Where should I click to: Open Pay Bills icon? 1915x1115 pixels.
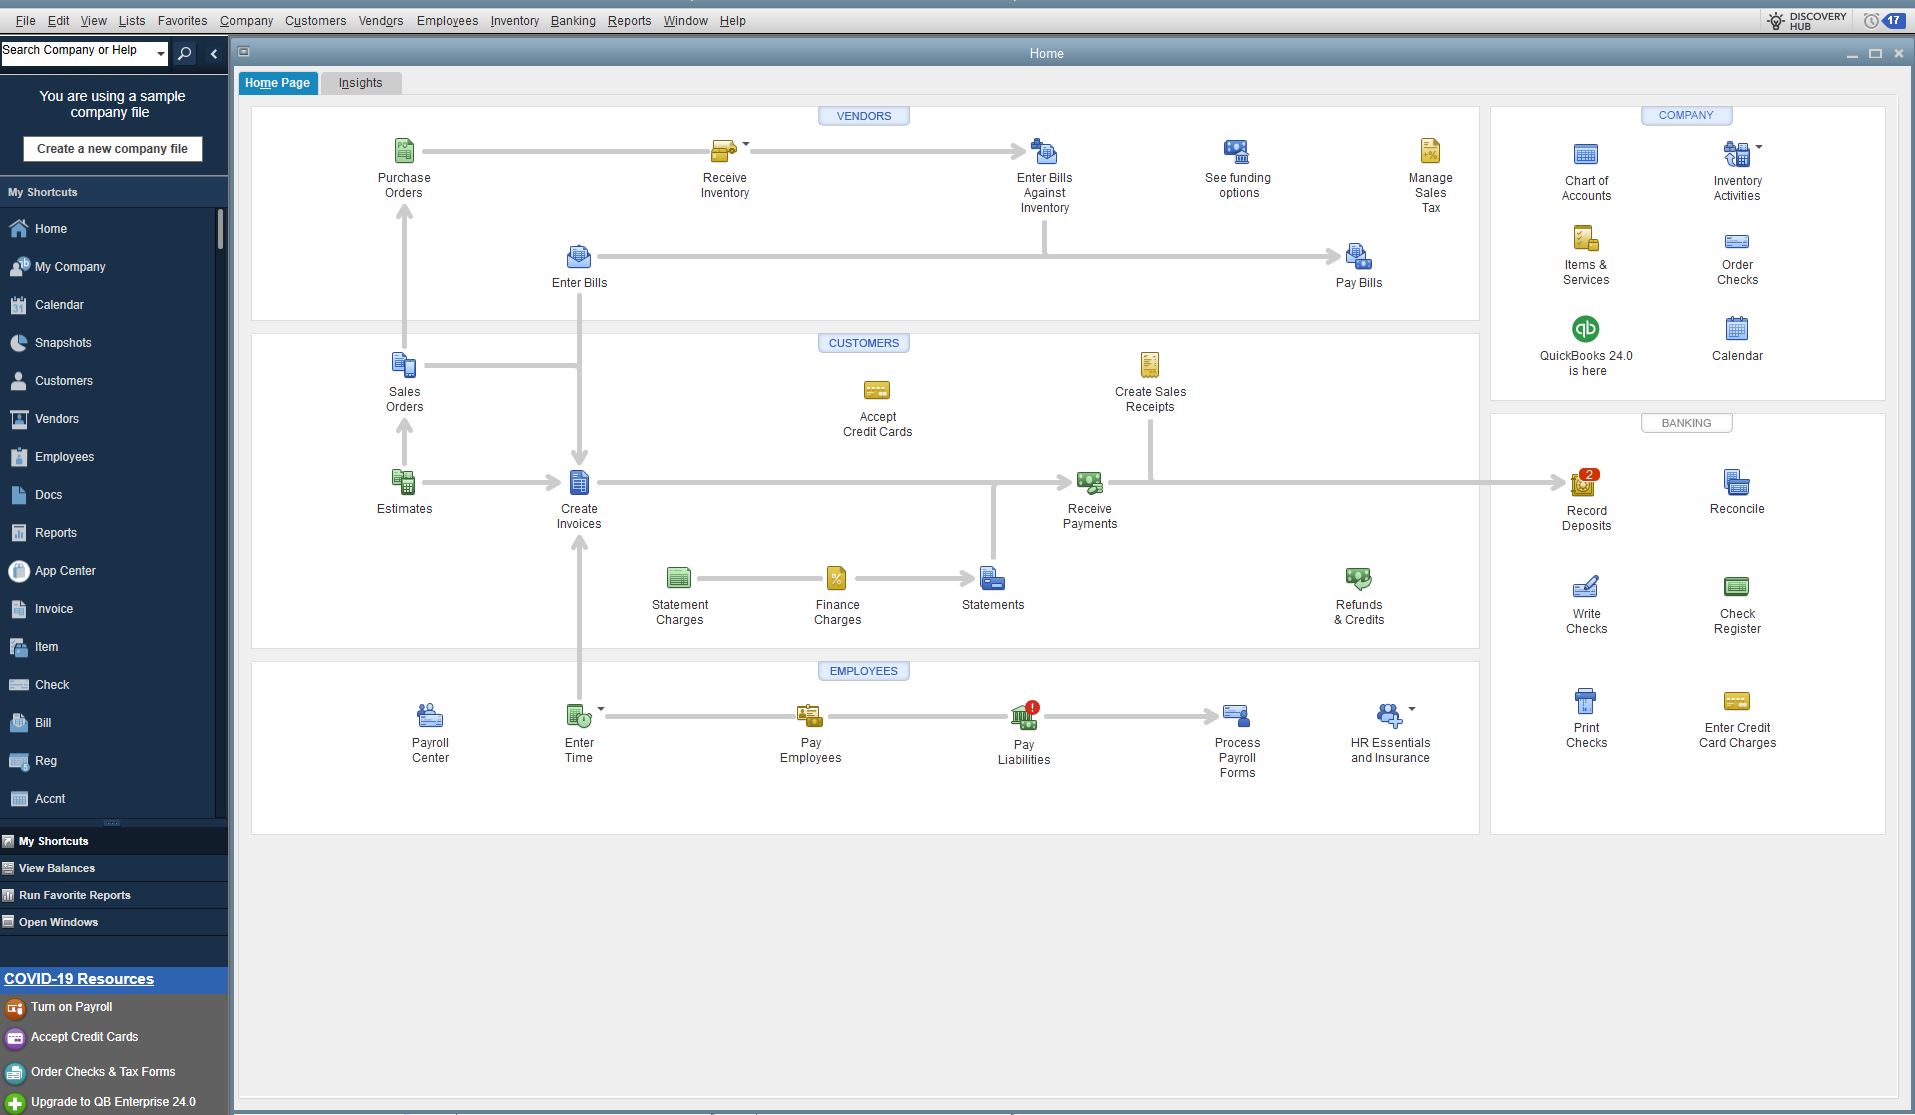[x=1358, y=256]
